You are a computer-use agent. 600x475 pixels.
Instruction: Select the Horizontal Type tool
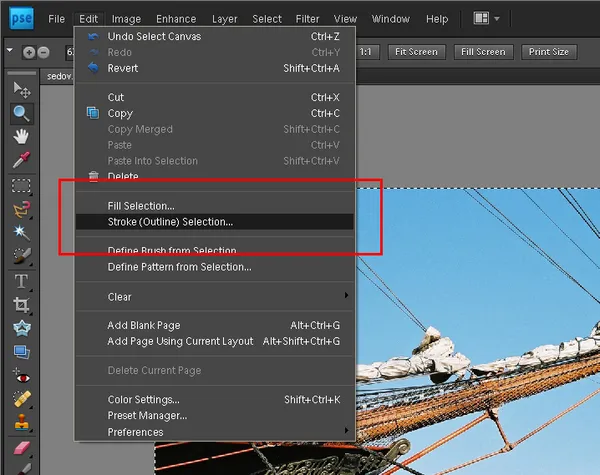21,281
